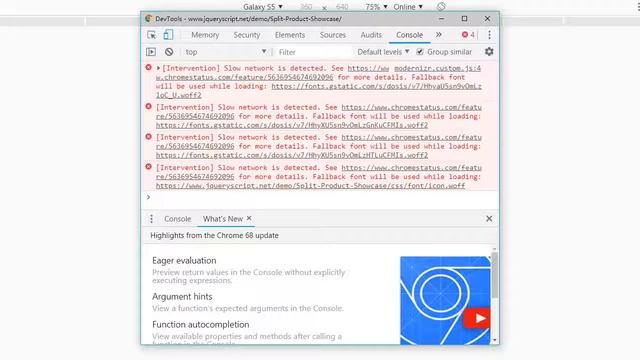
Task: Show the console sidebar icon
Action: pos(151,52)
